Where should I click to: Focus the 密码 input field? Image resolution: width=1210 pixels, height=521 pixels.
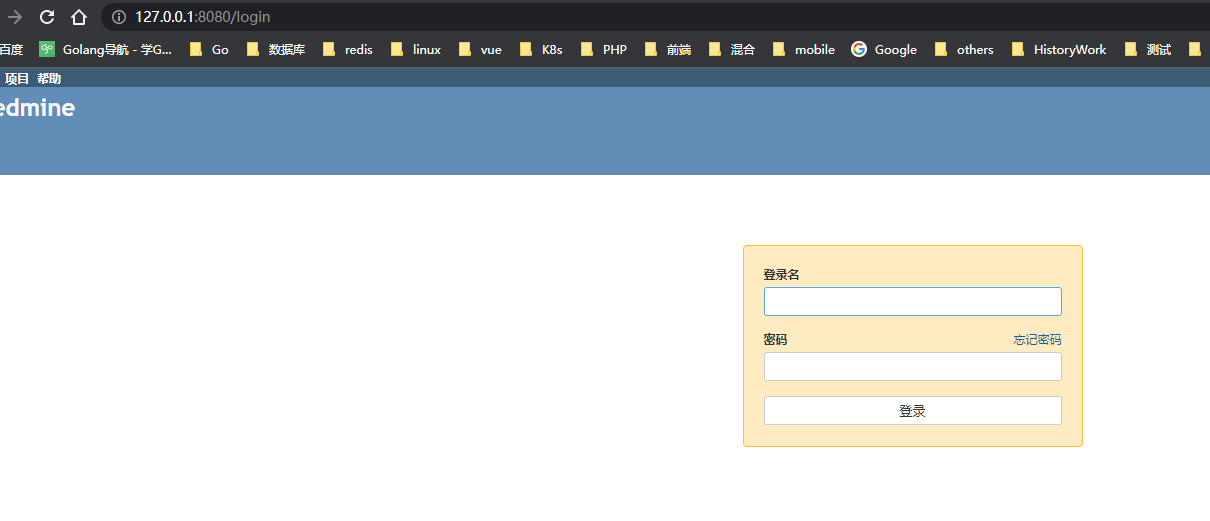point(912,366)
